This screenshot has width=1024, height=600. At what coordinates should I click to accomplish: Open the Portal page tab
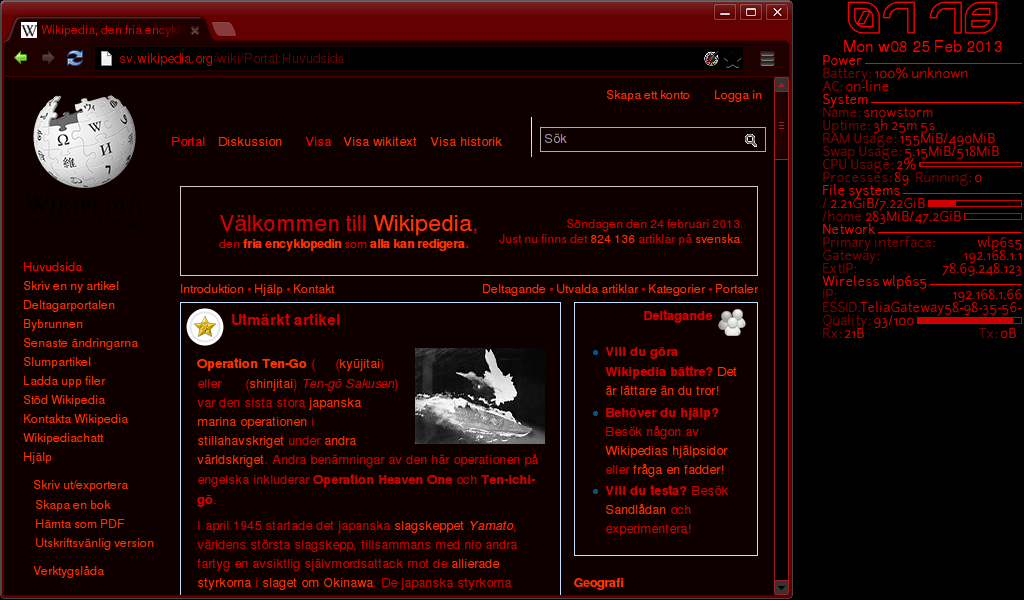(188, 142)
